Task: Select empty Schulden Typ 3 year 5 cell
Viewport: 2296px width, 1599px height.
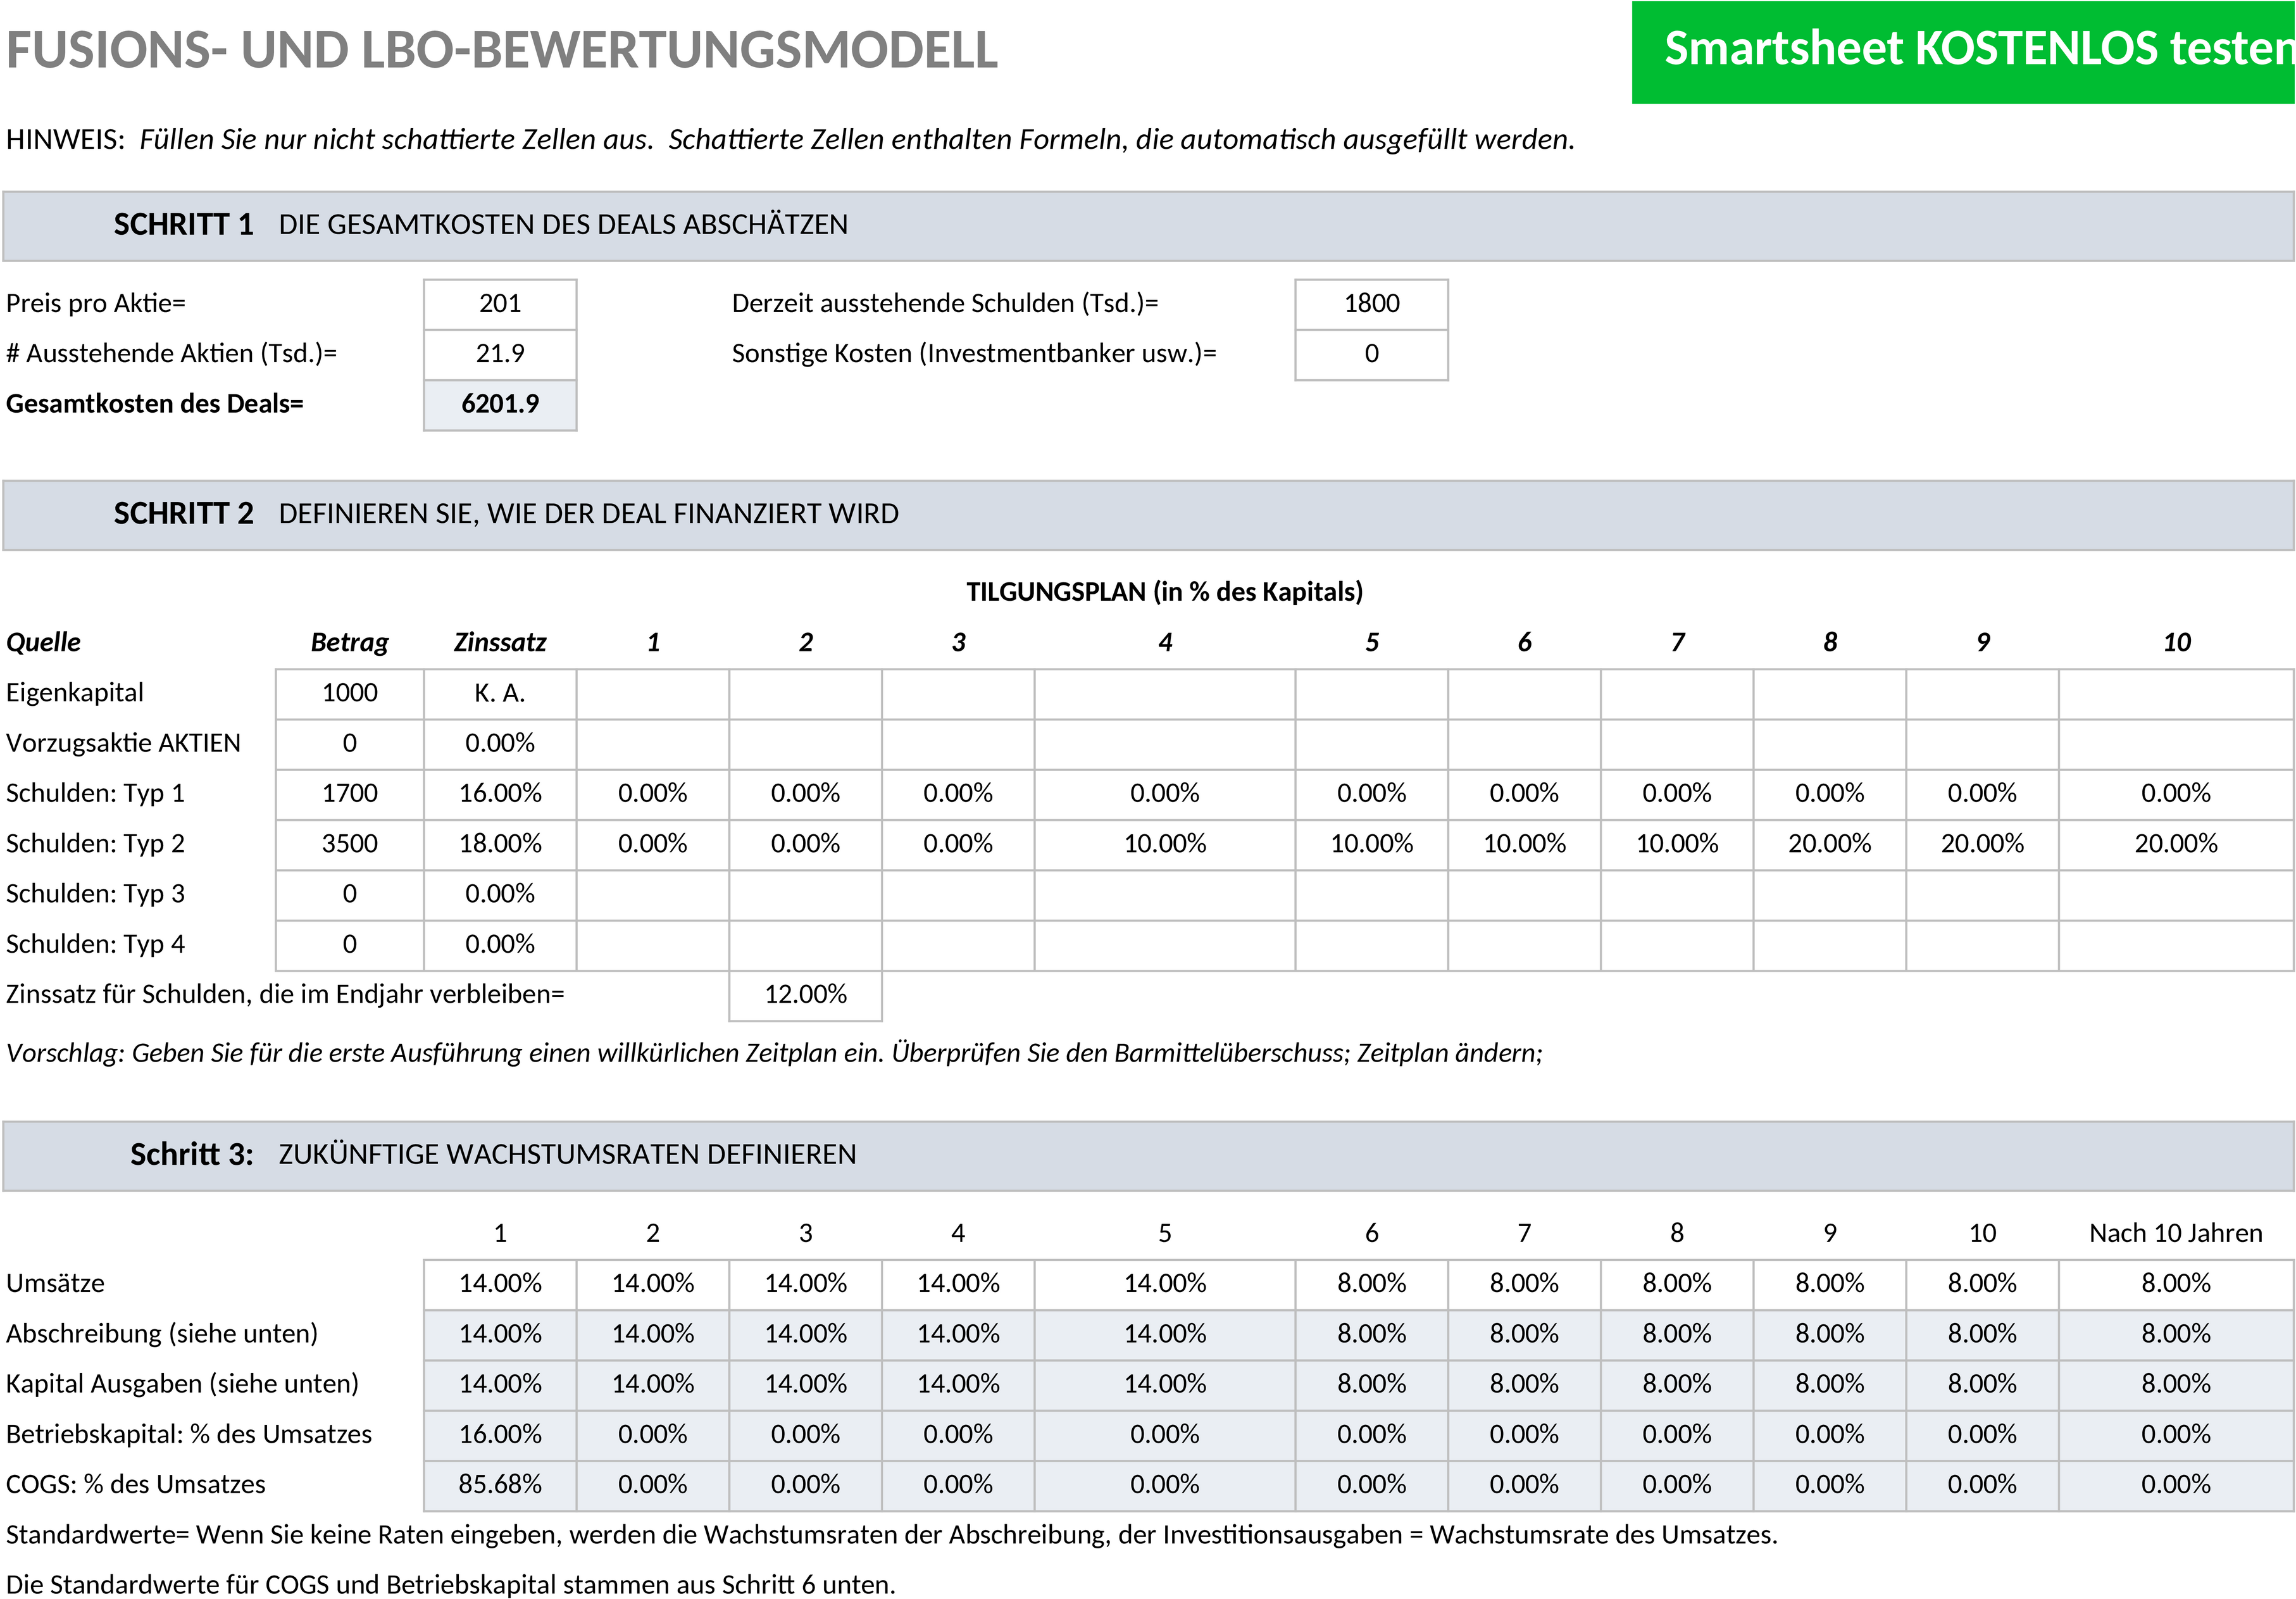Action: coord(1371,895)
